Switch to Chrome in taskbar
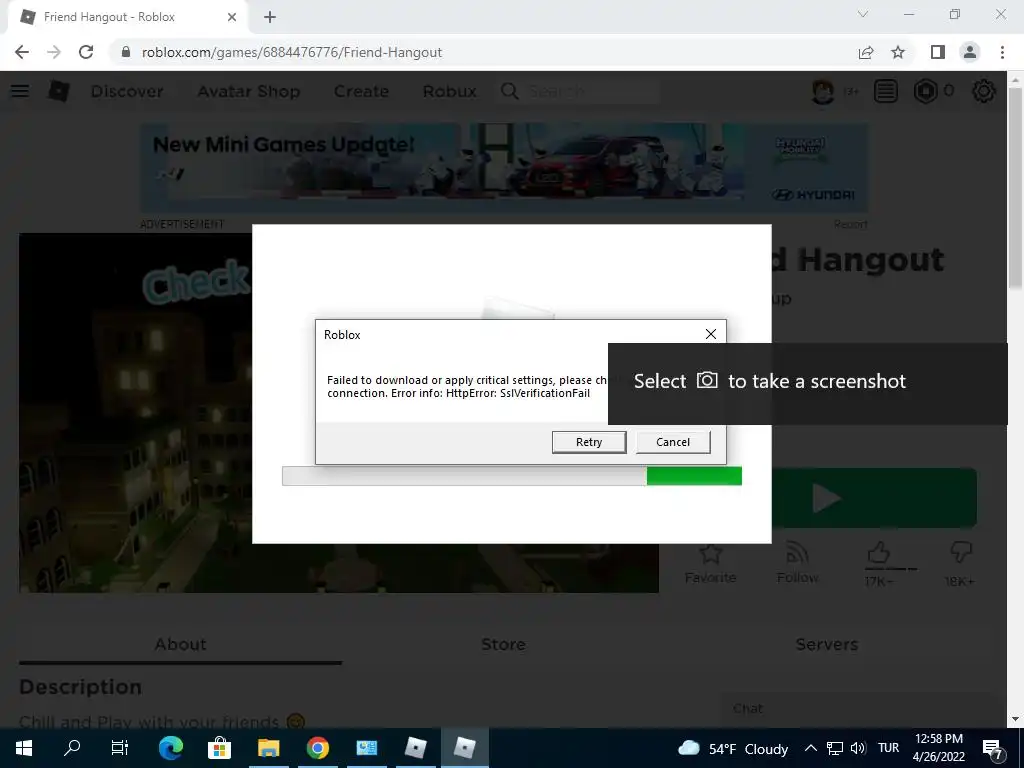1024x768 pixels. point(317,748)
